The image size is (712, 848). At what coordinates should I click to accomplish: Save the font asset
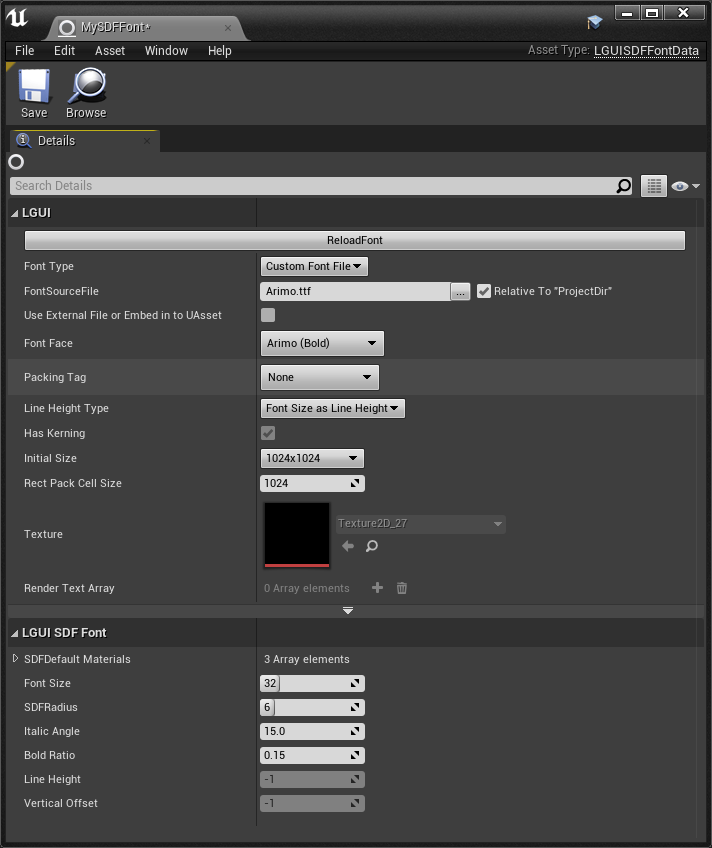(34, 93)
